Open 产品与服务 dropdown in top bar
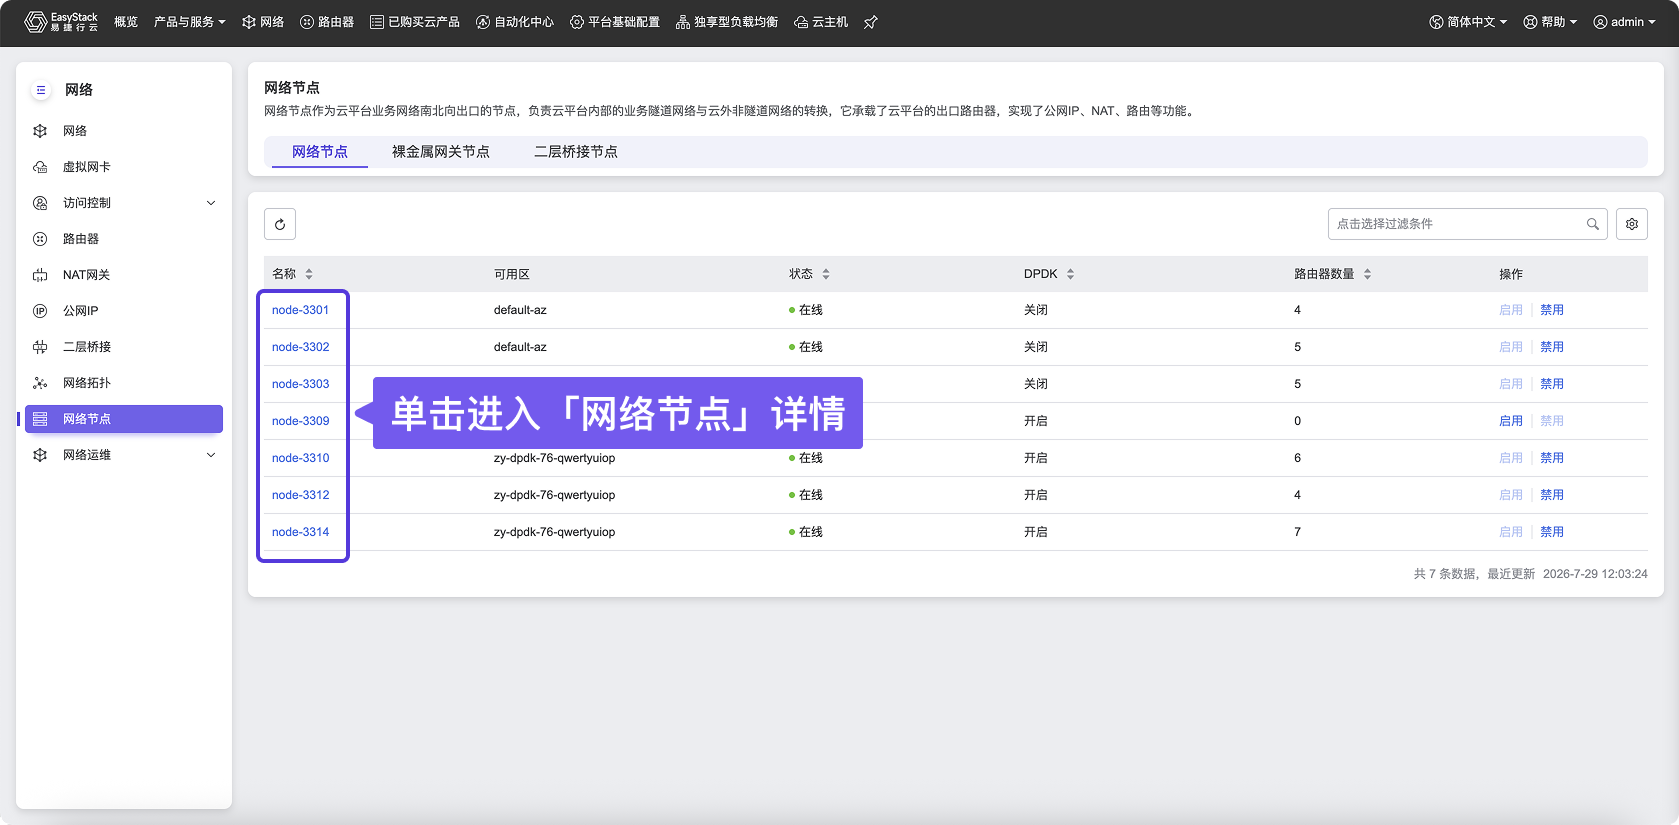 [190, 22]
